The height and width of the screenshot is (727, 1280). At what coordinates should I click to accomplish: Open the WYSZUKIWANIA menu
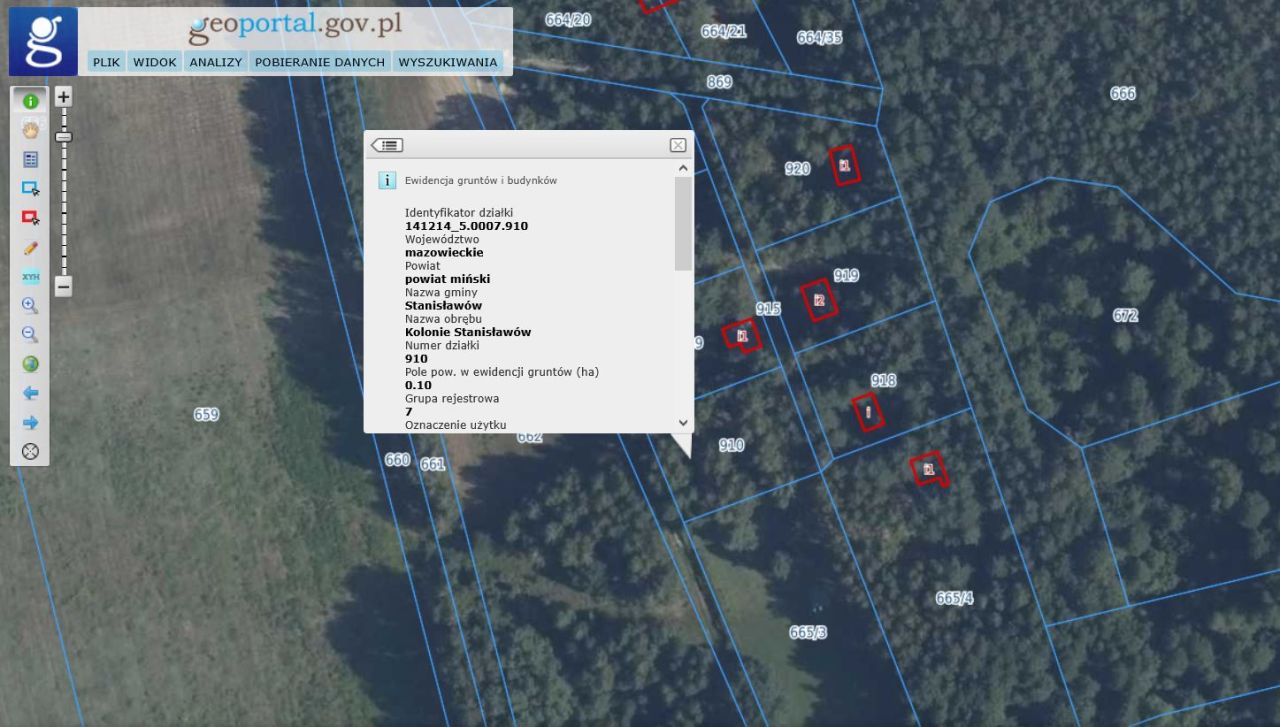click(448, 62)
